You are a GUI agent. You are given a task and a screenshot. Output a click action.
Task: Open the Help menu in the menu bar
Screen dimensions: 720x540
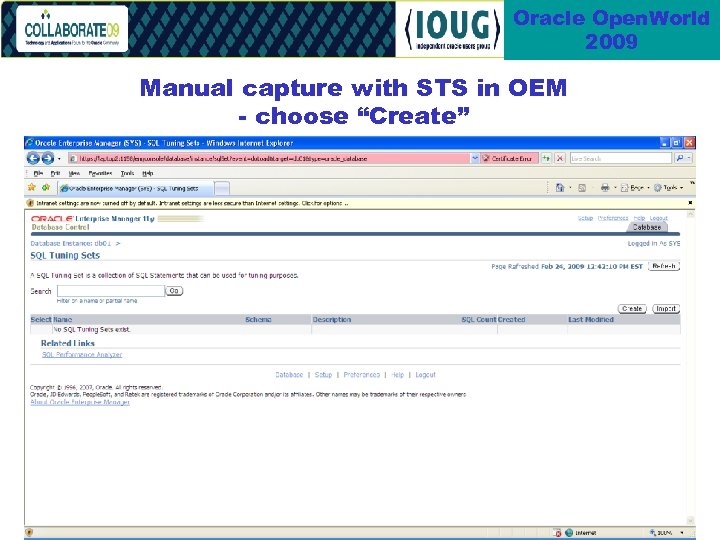click(x=147, y=173)
